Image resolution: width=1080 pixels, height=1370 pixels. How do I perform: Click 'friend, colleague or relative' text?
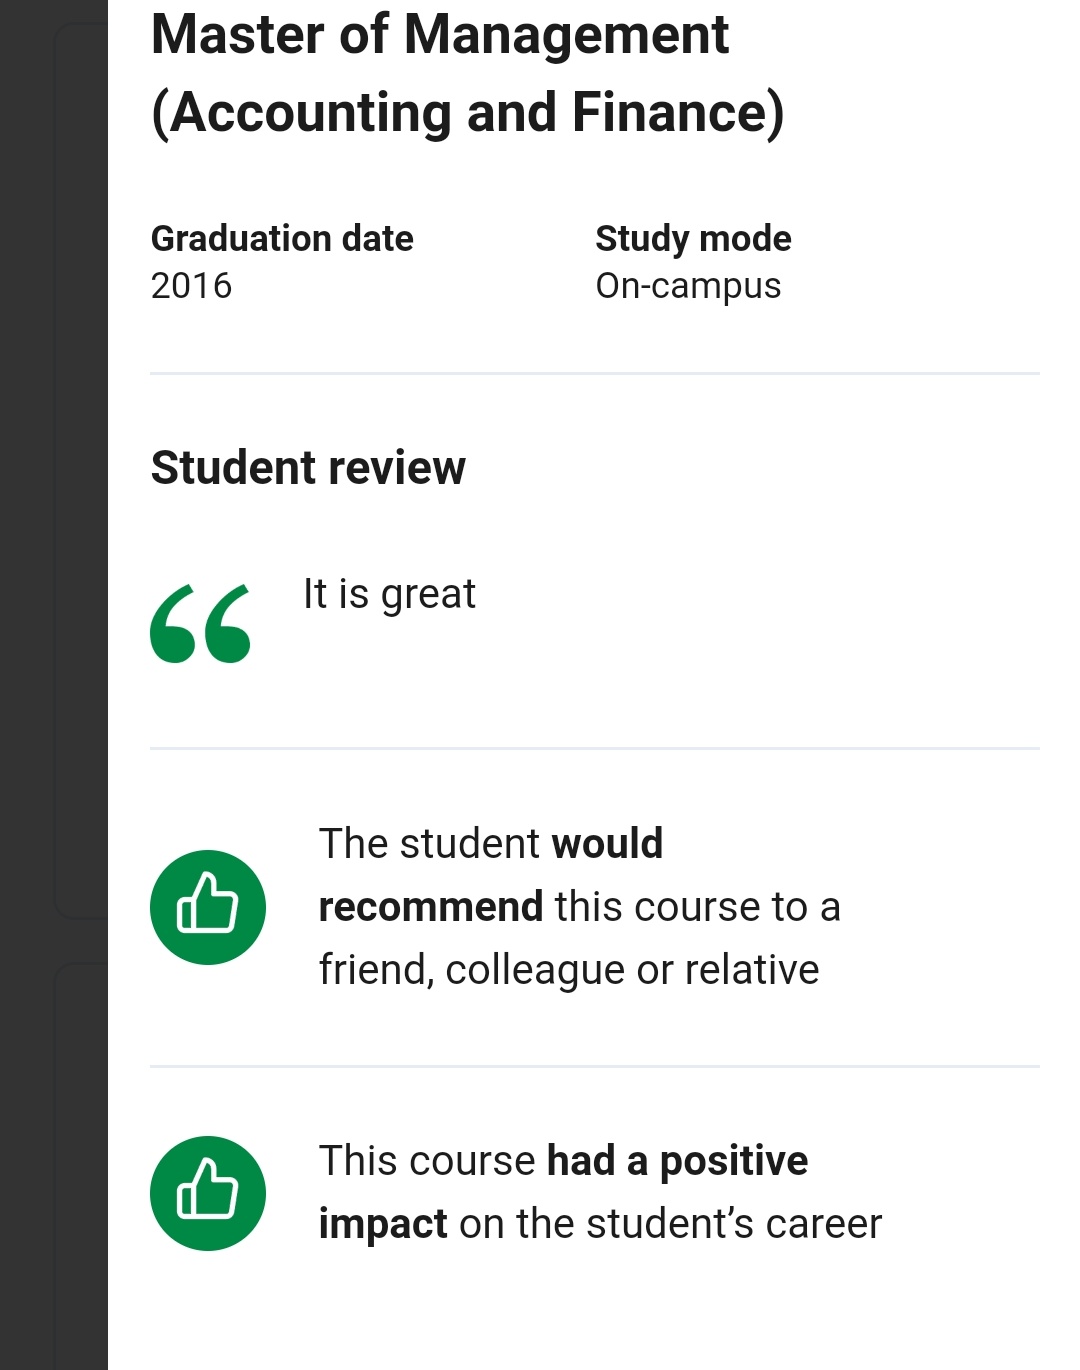[x=568, y=970]
